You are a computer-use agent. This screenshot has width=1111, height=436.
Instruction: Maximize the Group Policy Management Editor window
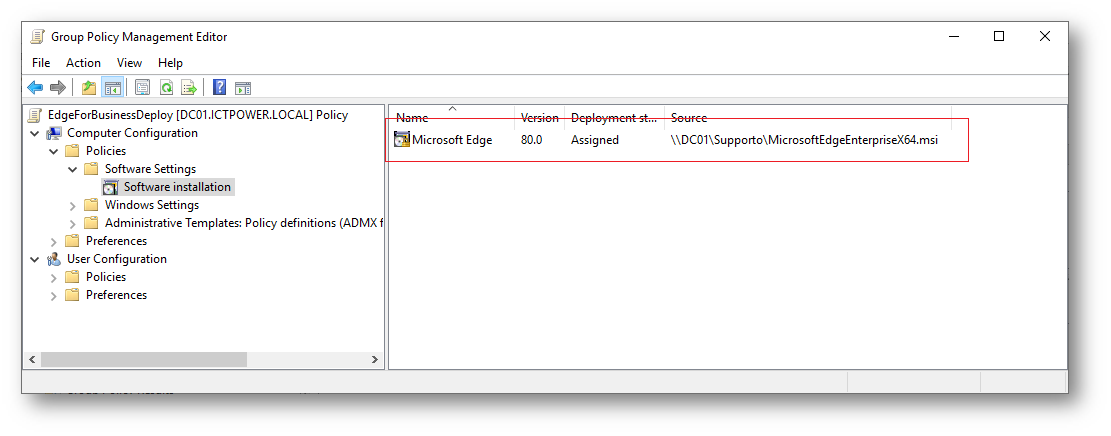pyautogui.click(x=999, y=36)
